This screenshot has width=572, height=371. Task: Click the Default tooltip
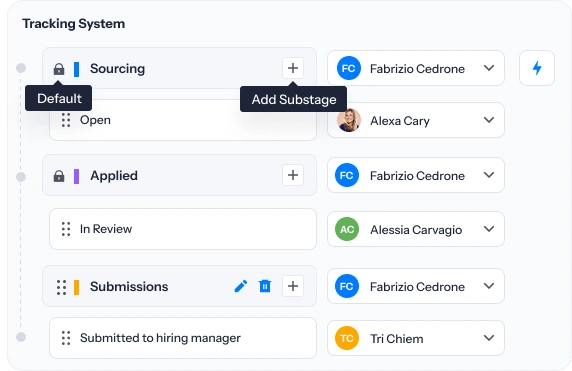(59, 98)
